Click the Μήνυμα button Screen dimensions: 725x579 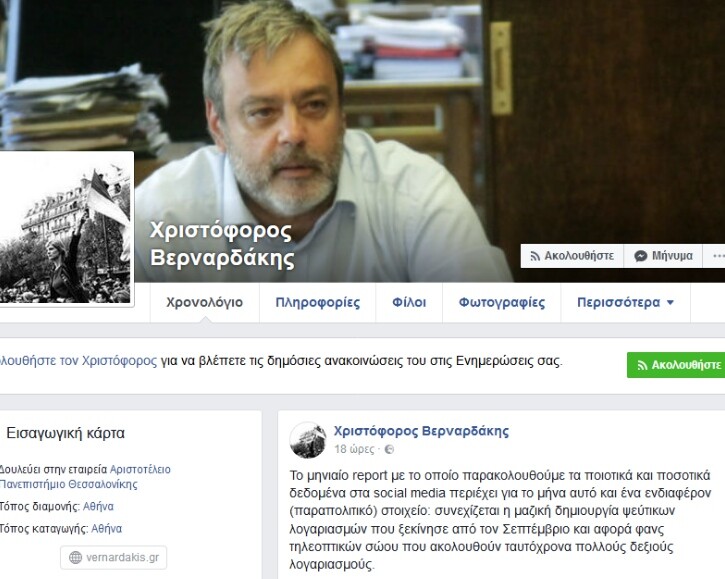(x=663, y=256)
